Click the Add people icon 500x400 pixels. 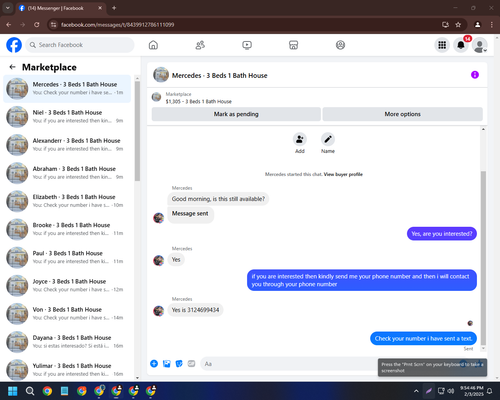[300, 139]
